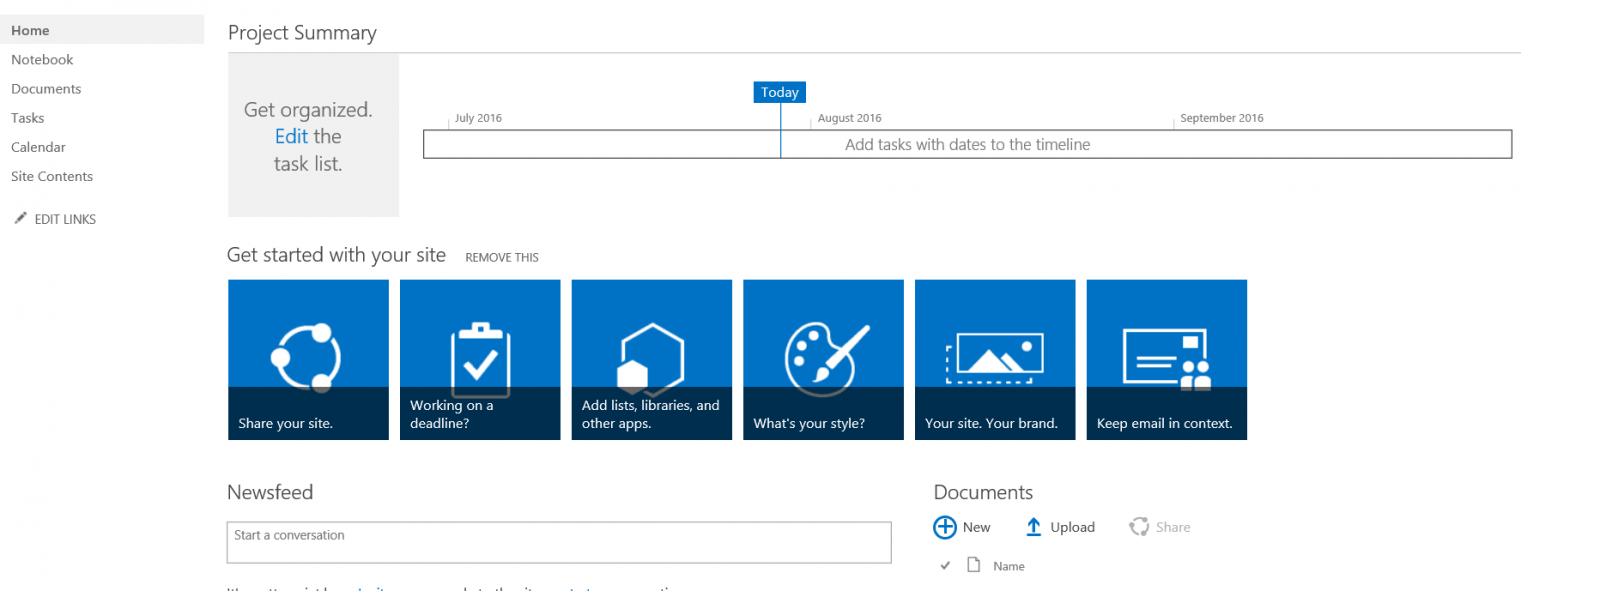Click the Name column header in Documents

click(1009, 566)
